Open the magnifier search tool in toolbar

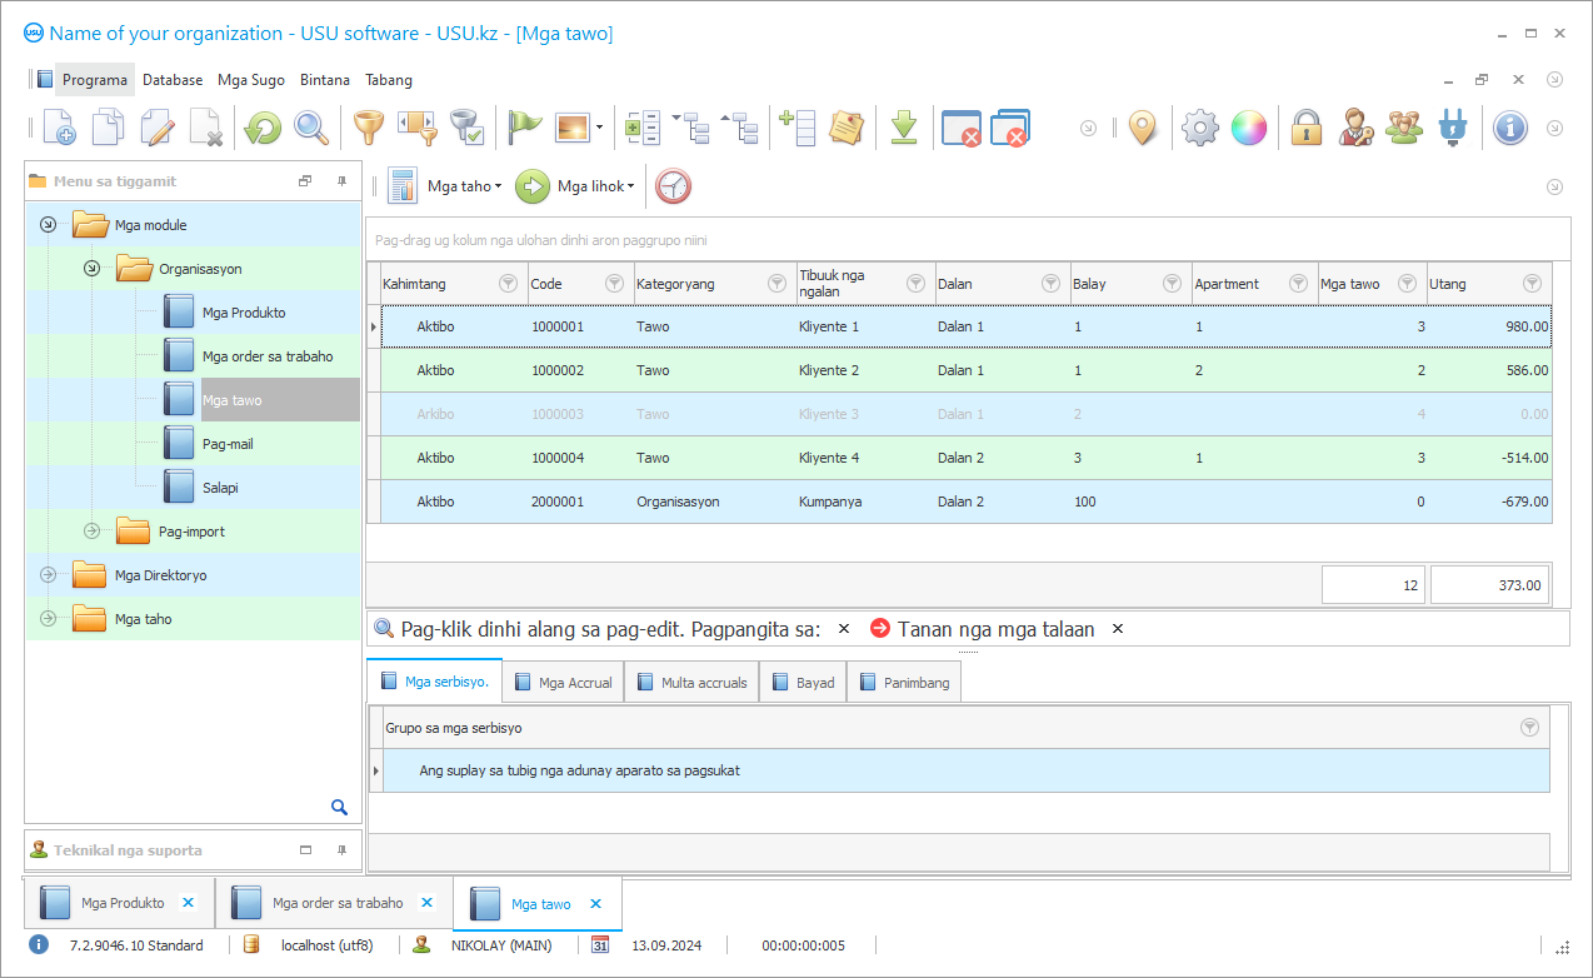tap(311, 128)
